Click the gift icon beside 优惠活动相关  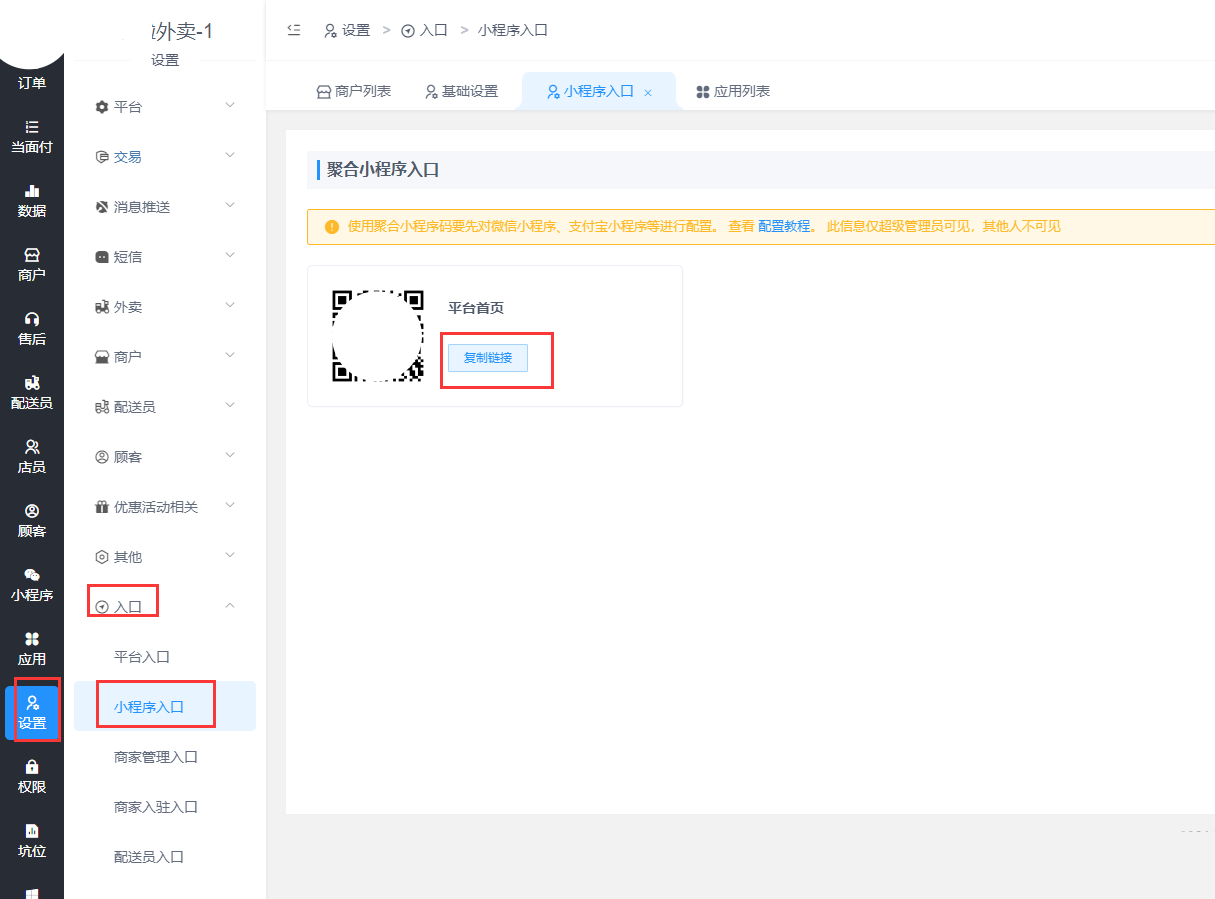coord(101,507)
